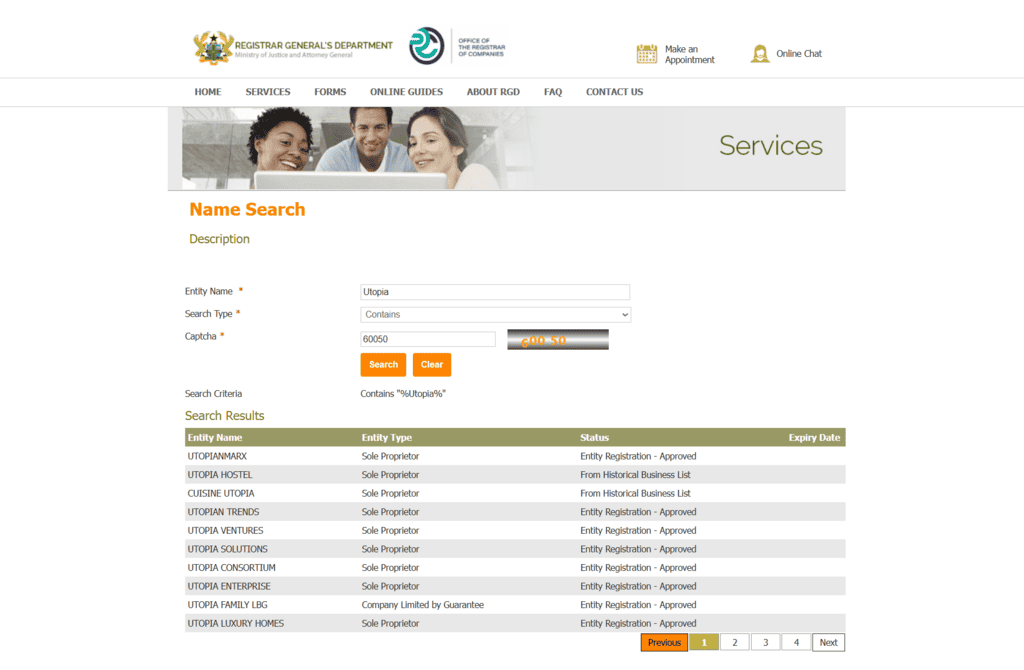Open the SERVICES menu

click(x=268, y=92)
